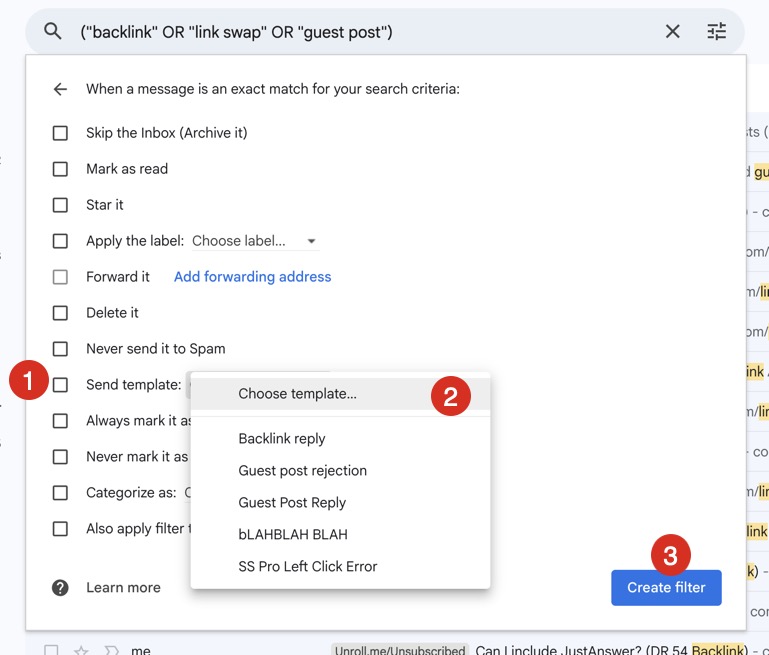Enable Mark as read checkbox
Viewport: 769px width, 655px height.
point(60,169)
